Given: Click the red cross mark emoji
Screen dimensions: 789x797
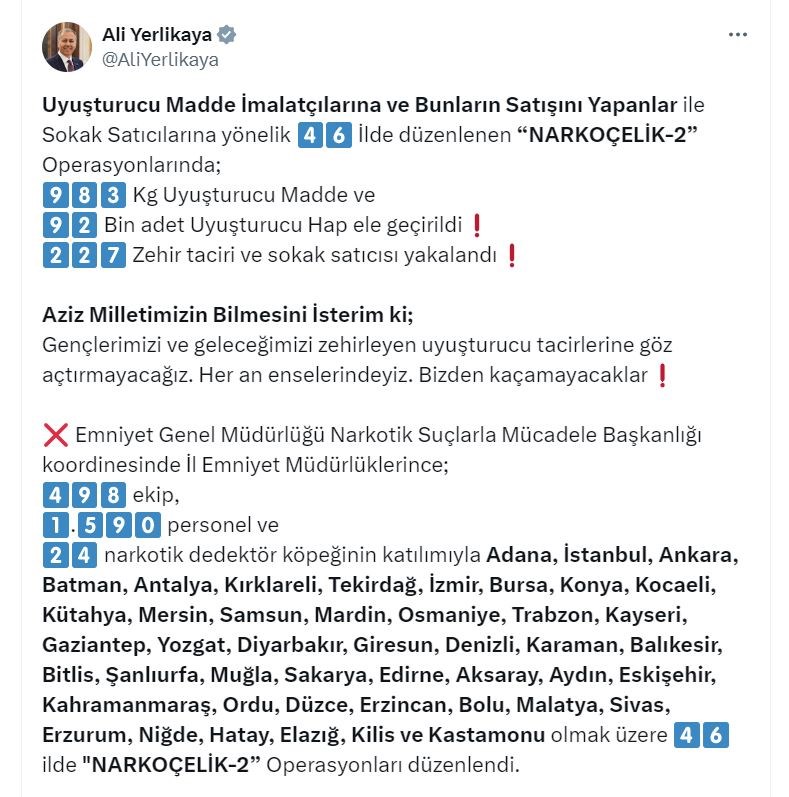Looking at the screenshot, I should pos(56,435).
